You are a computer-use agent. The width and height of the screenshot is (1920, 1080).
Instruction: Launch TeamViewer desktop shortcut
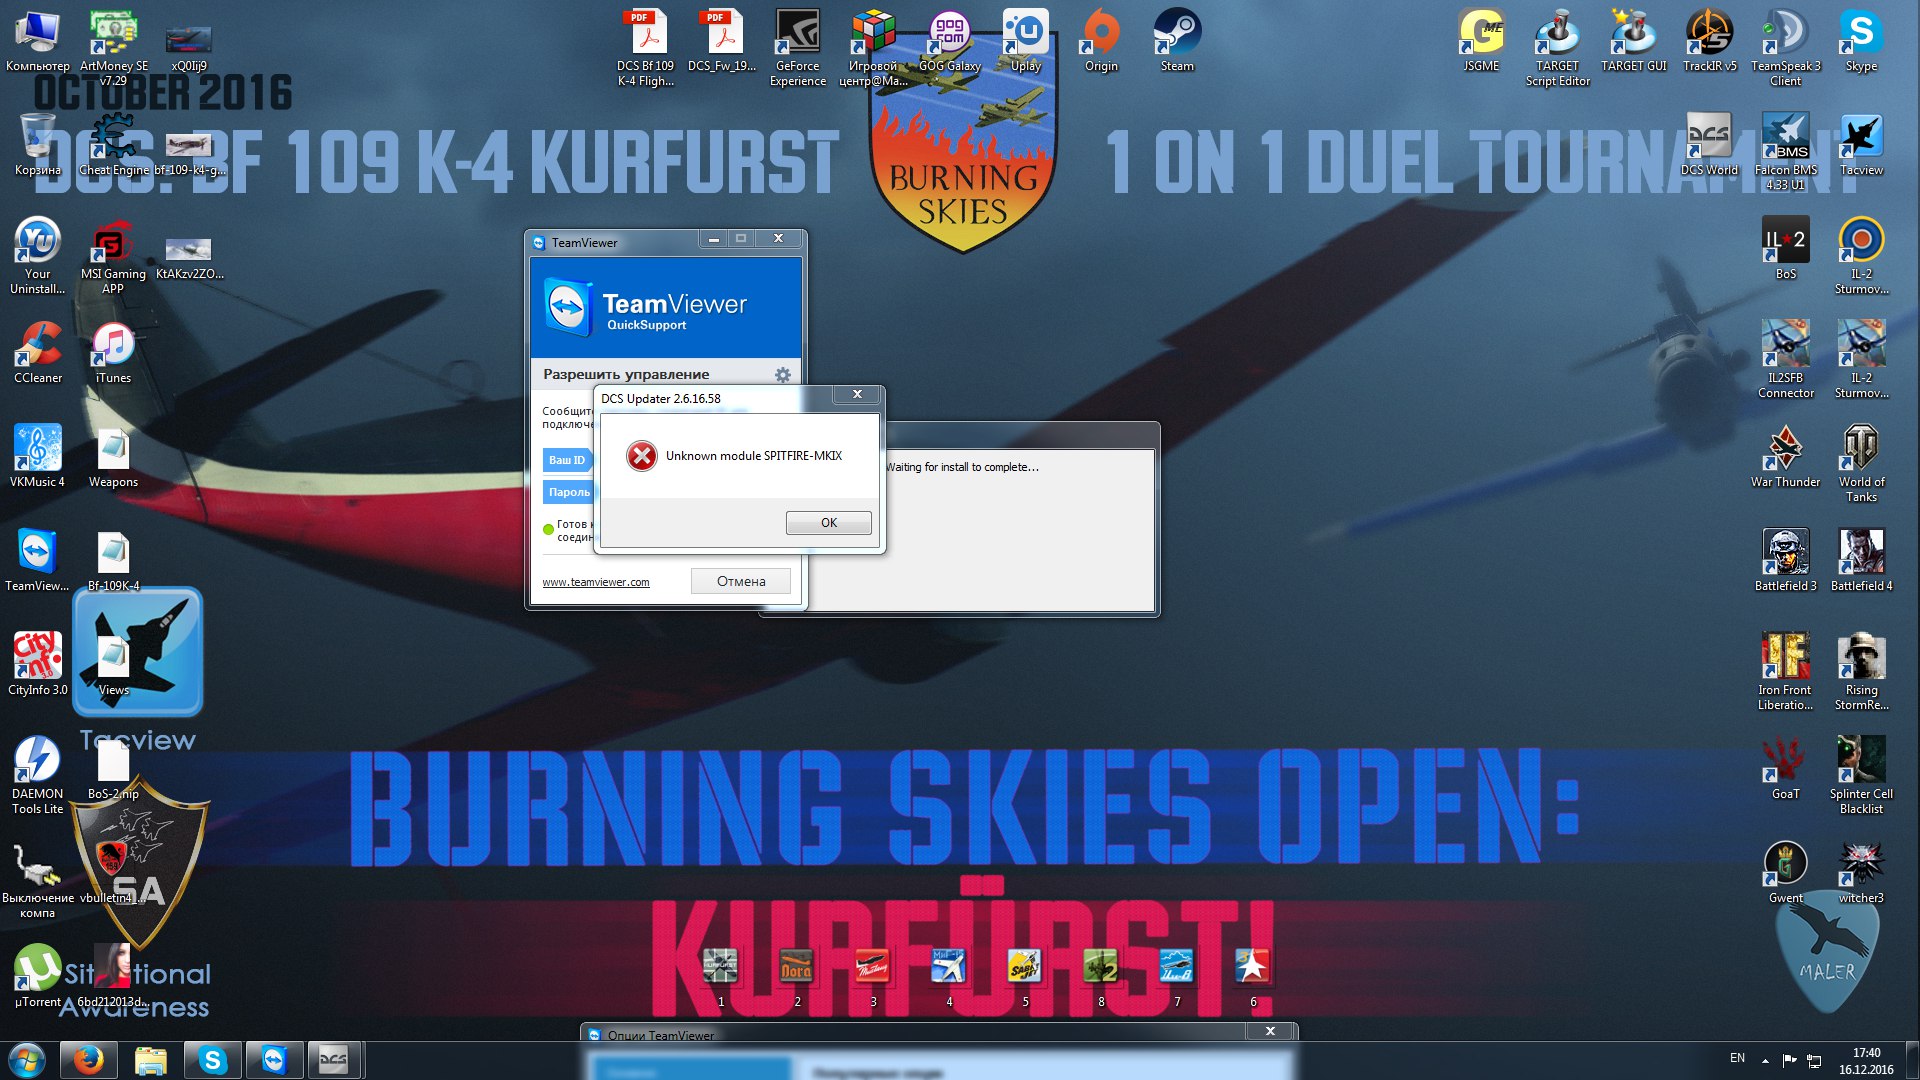point(37,561)
